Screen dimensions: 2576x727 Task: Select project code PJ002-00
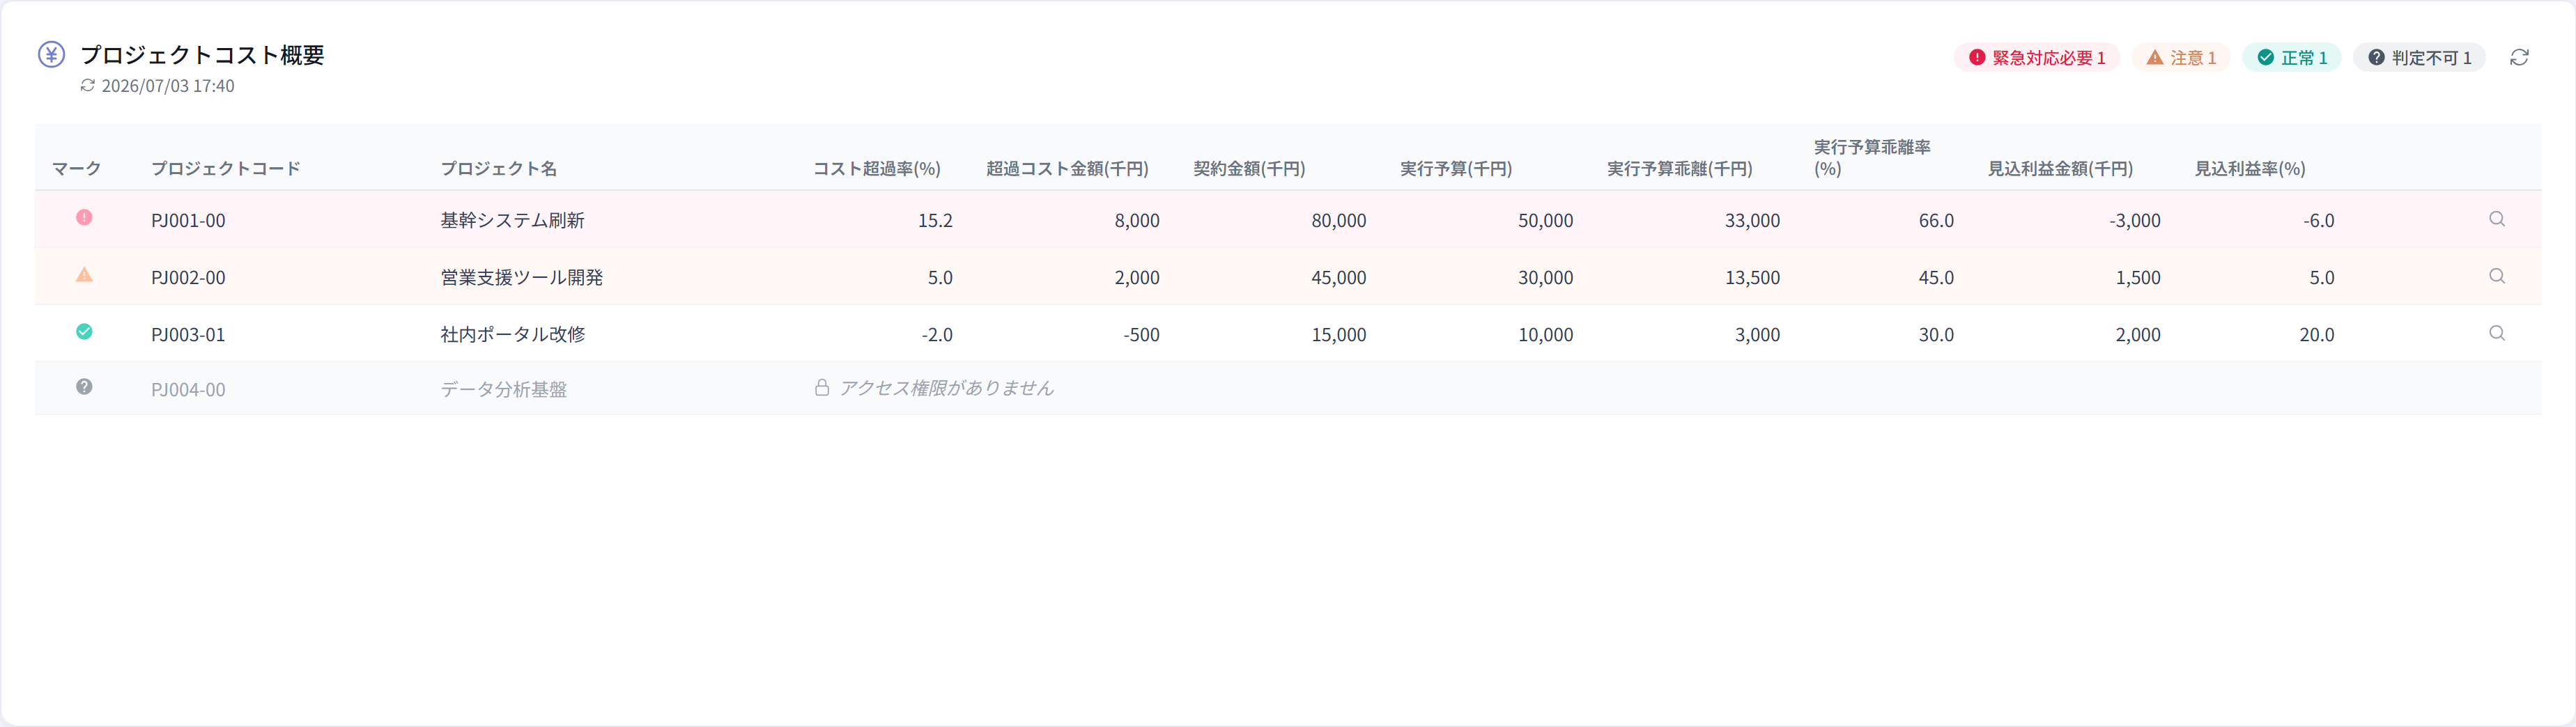(x=188, y=278)
